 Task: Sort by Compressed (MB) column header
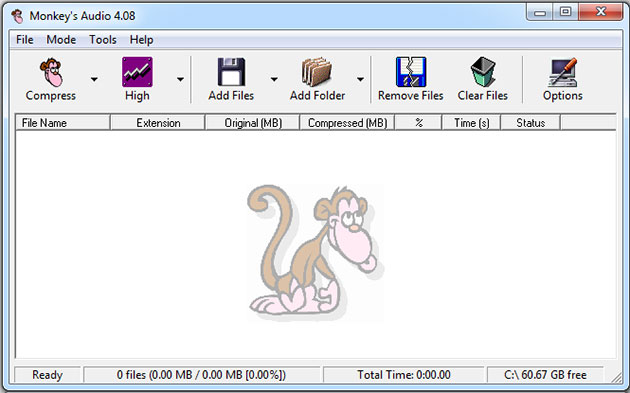pyautogui.click(x=347, y=123)
